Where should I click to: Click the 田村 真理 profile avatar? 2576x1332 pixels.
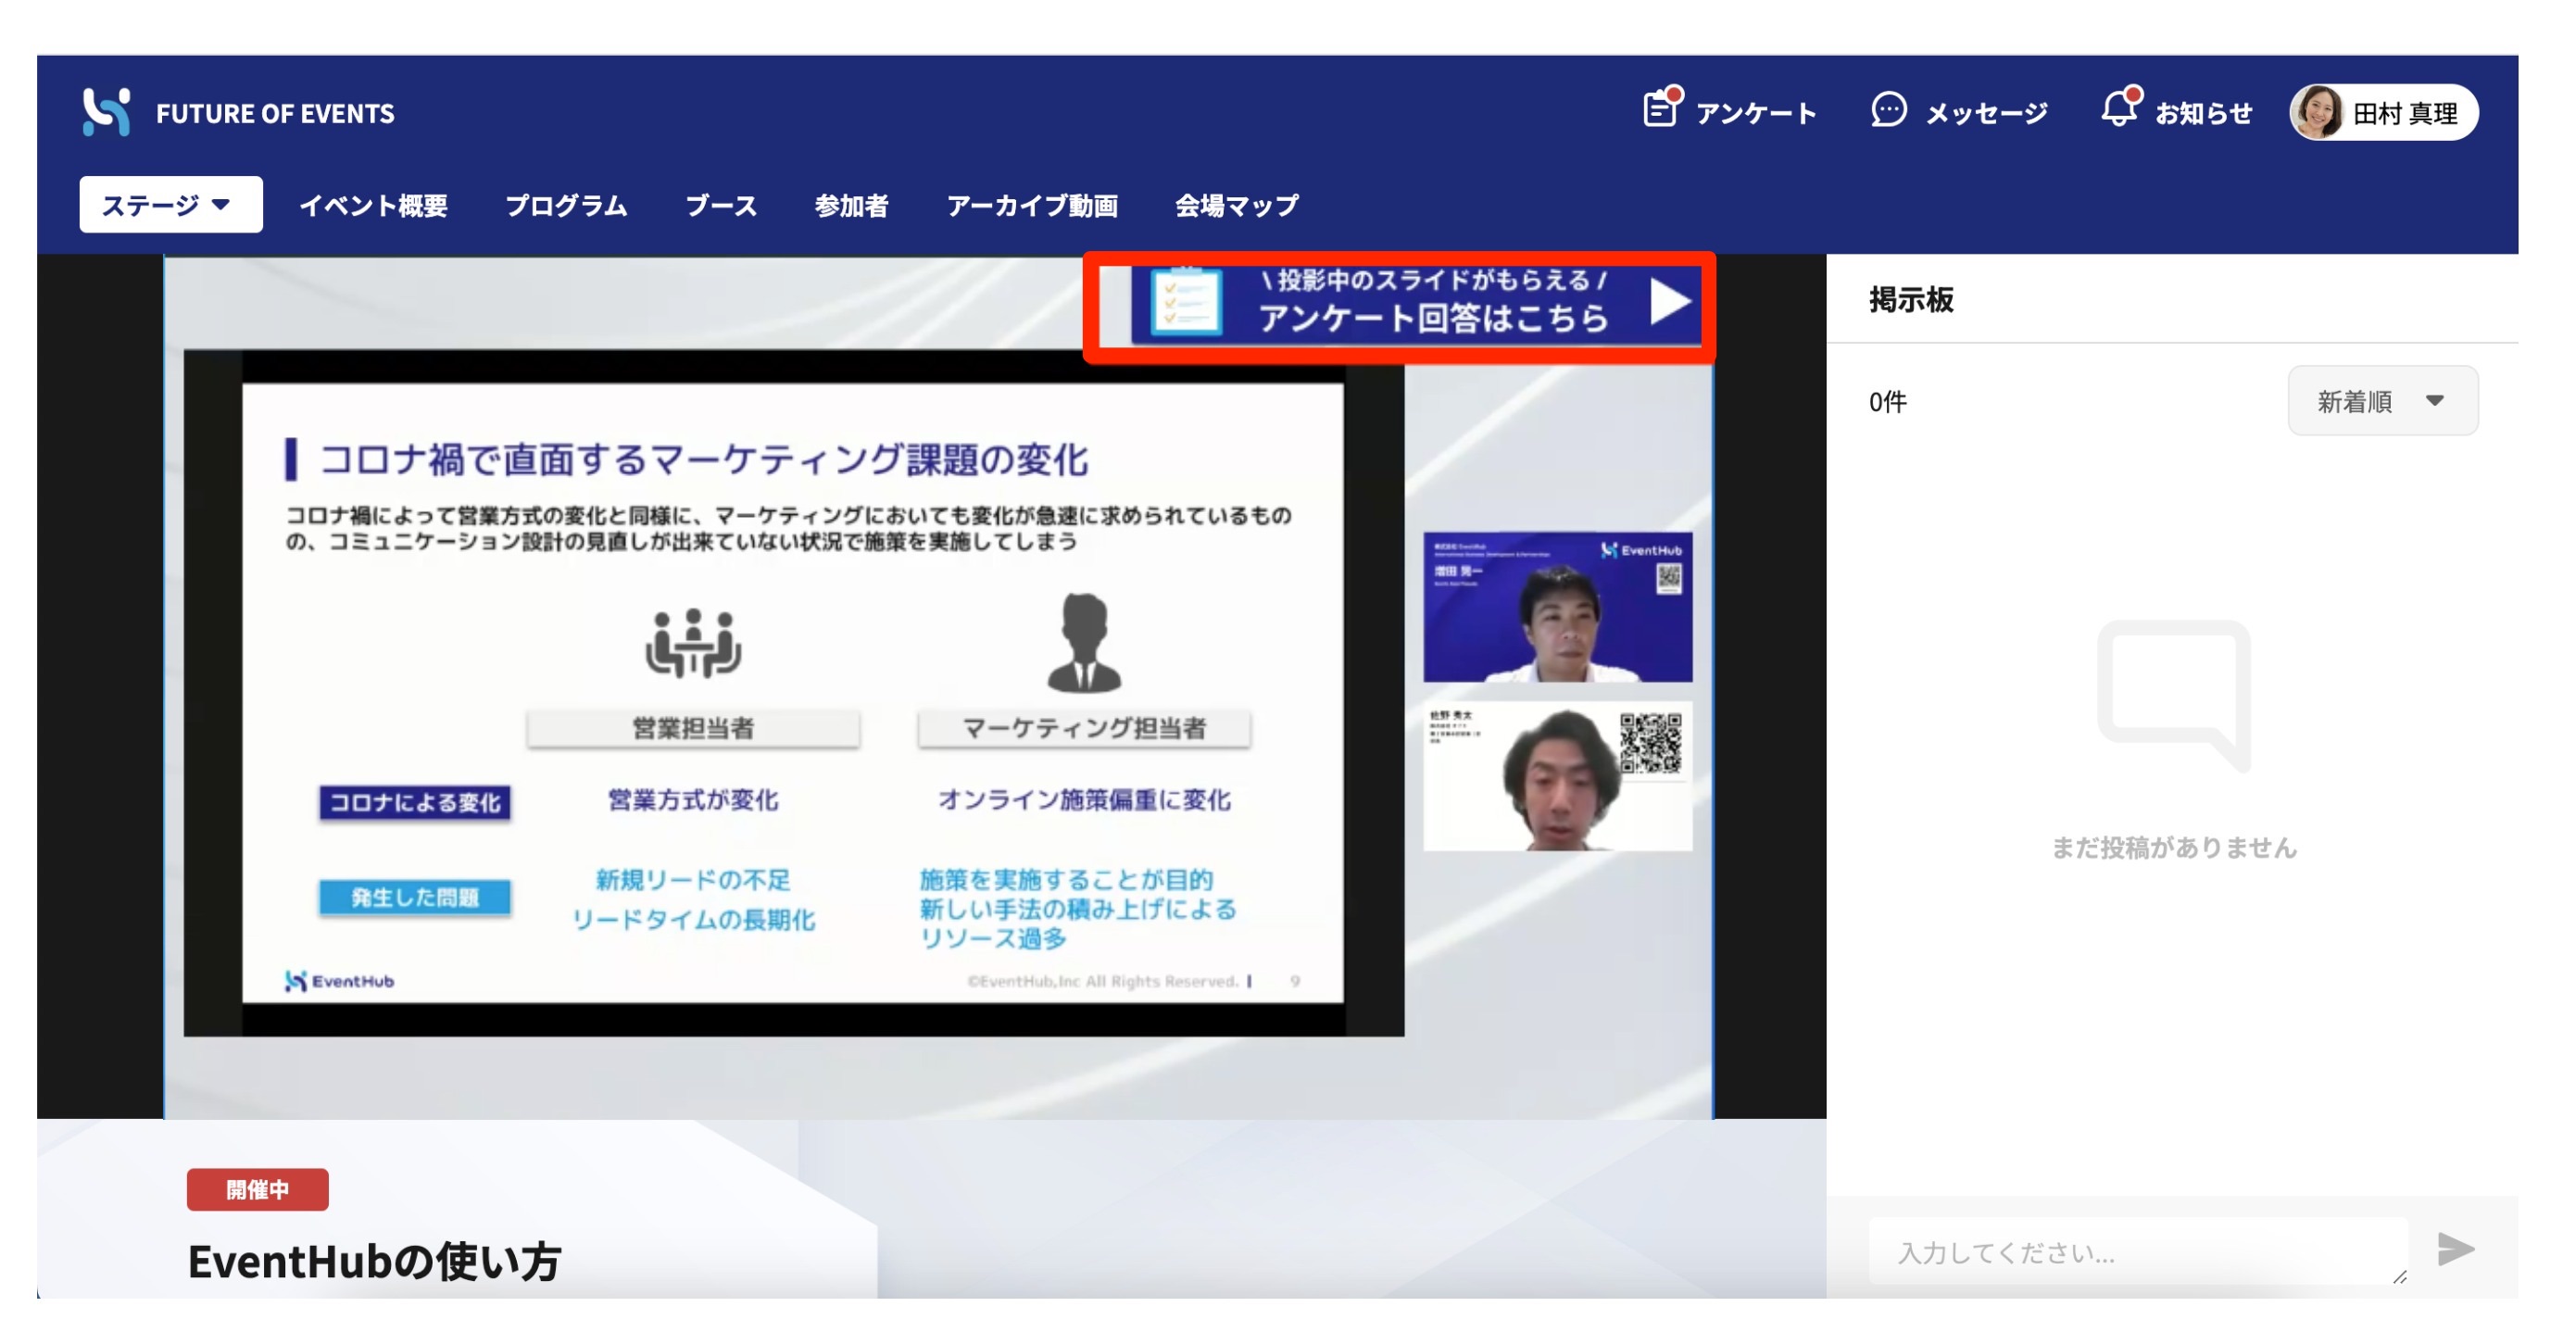tap(2319, 112)
